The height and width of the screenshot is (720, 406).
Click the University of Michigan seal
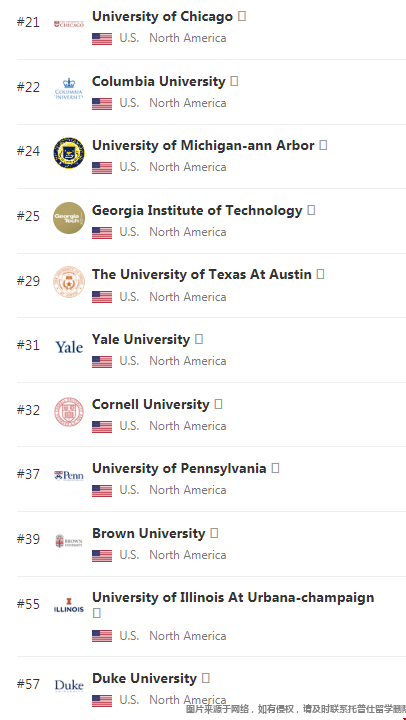[69, 153]
